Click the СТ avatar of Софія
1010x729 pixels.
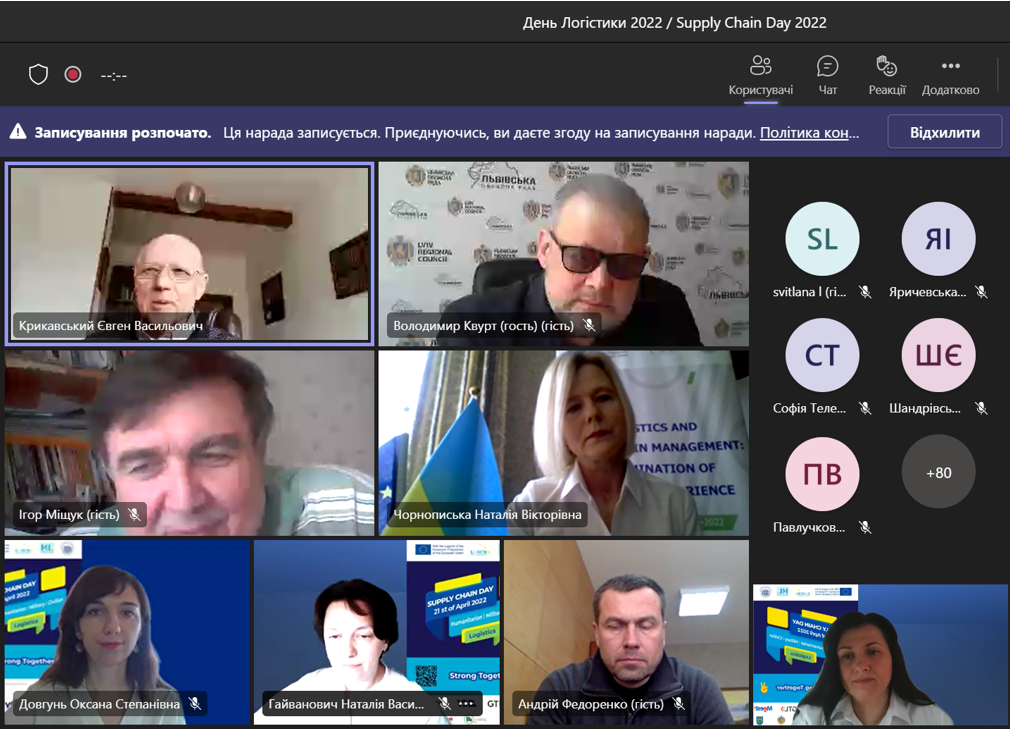pos(822,355)
